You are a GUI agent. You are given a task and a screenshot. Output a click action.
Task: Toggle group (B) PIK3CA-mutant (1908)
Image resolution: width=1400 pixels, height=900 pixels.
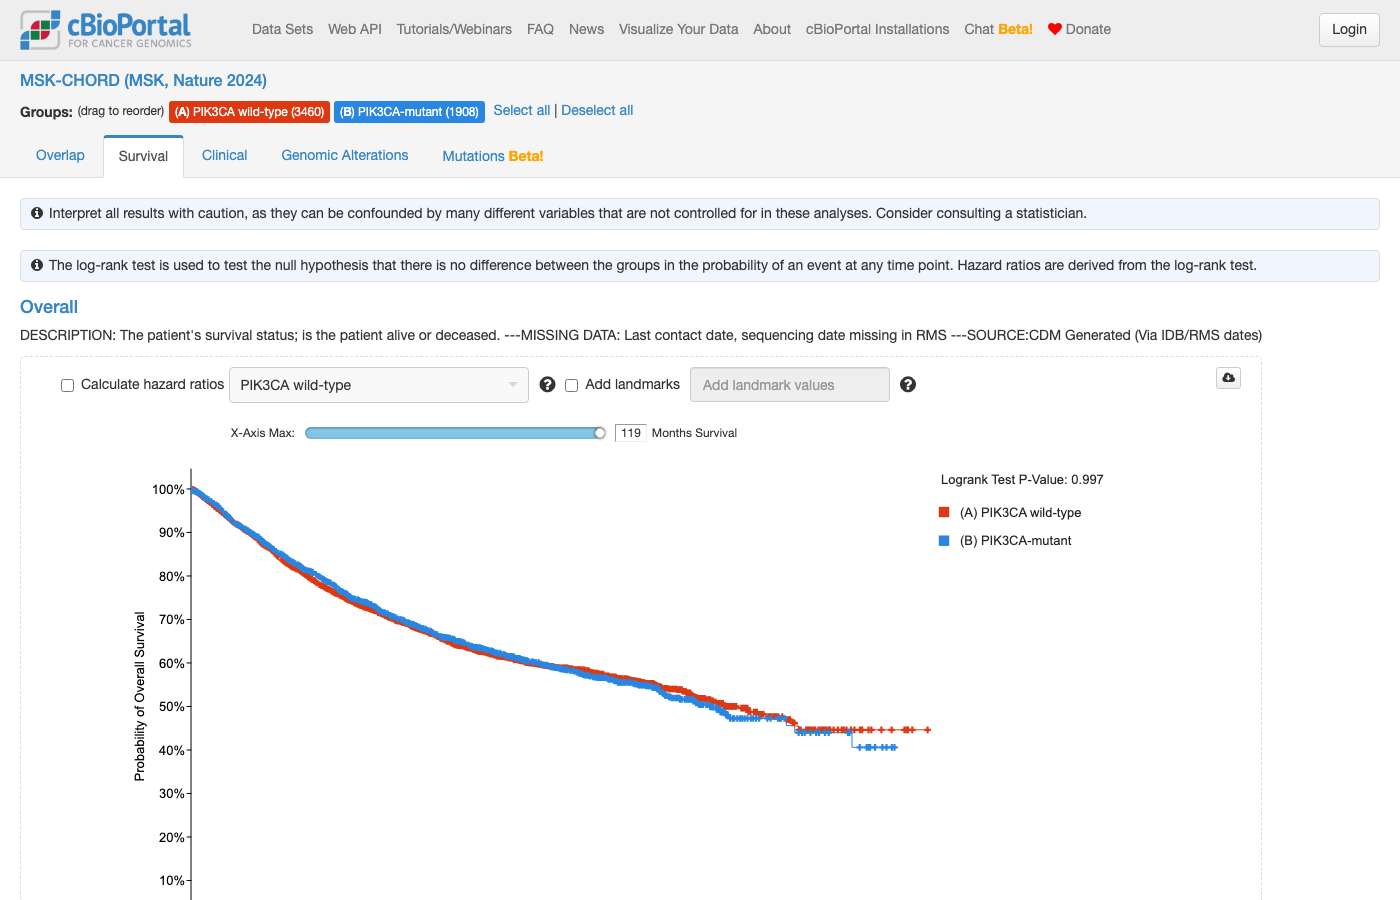[x=410, y=112]
